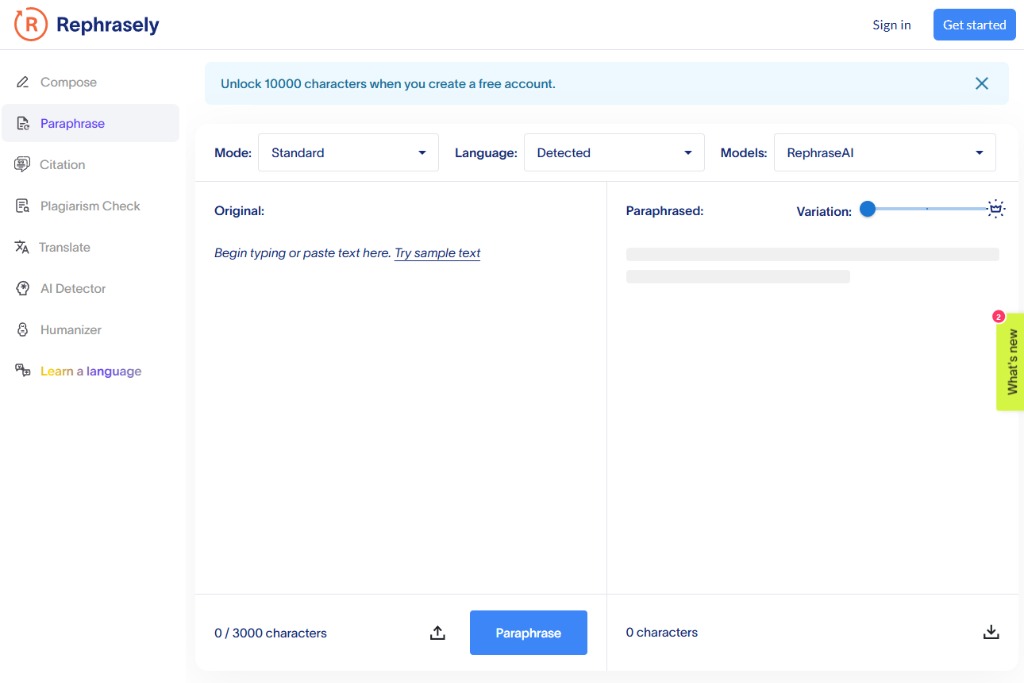
Task: Open the Translate tool
Action: coord(64,247)
